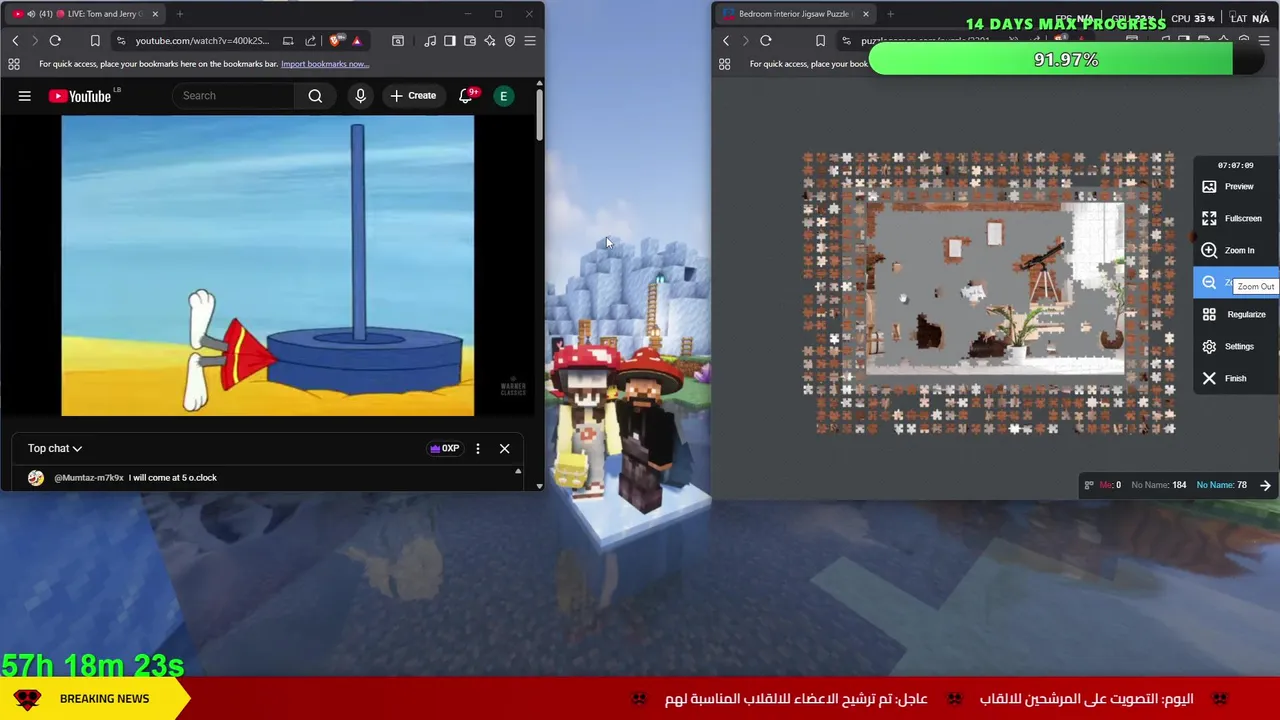The width and height of the screenshot is (1280, 720).
Task: Expand scoreboard with the right arrow
Action: point(1265,485)
